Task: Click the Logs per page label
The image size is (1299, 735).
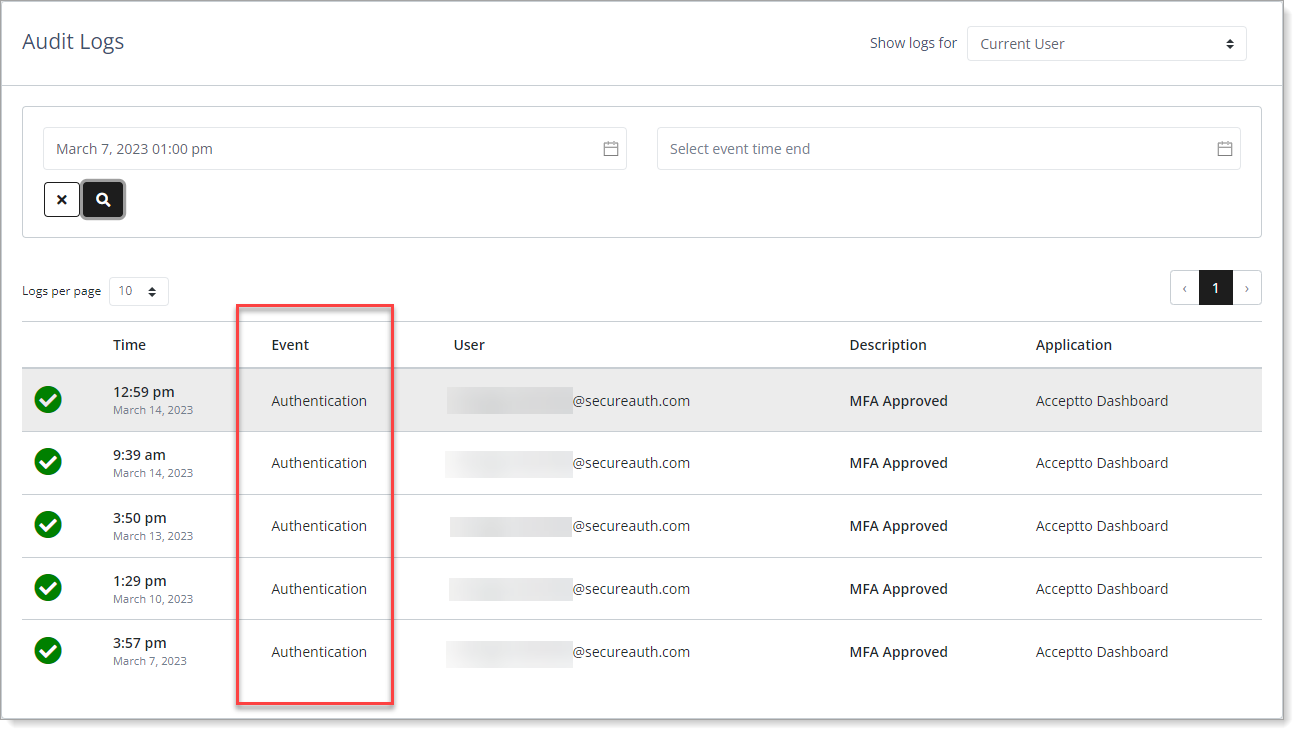Action: (x=62, y=291)
